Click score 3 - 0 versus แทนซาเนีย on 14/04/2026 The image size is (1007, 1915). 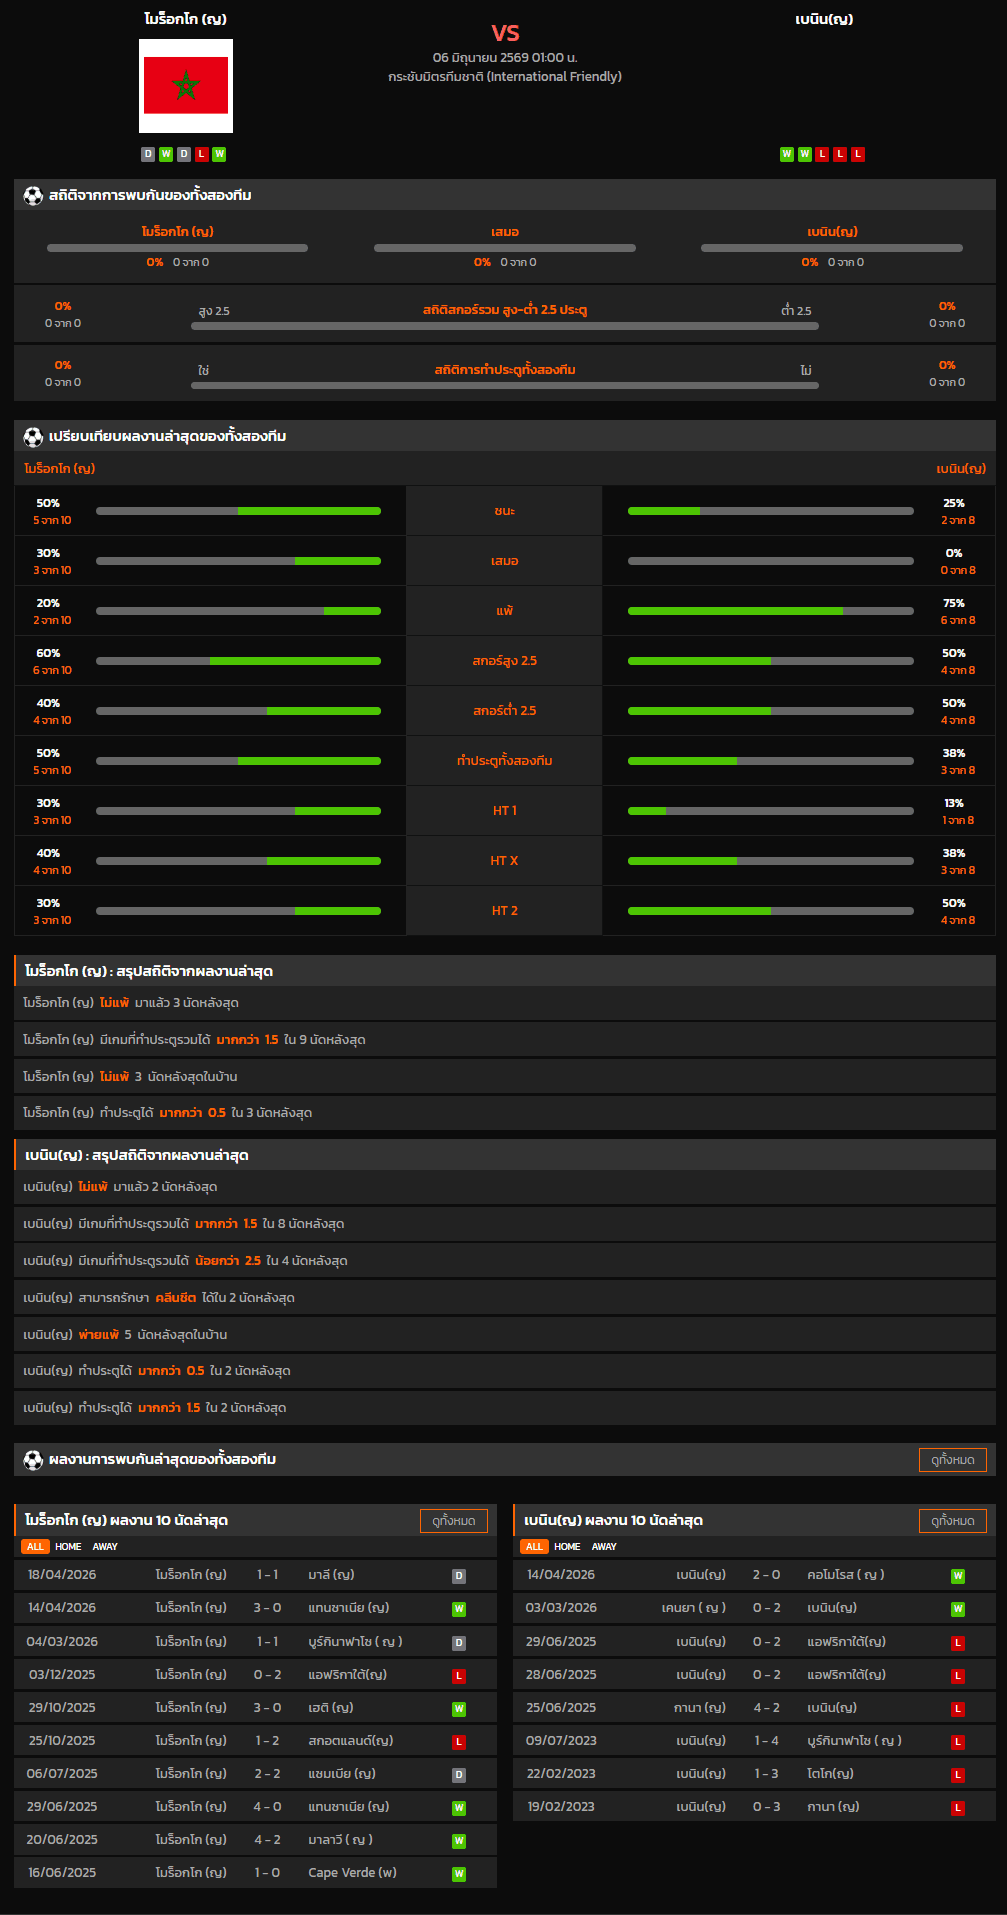[267, 1608]
